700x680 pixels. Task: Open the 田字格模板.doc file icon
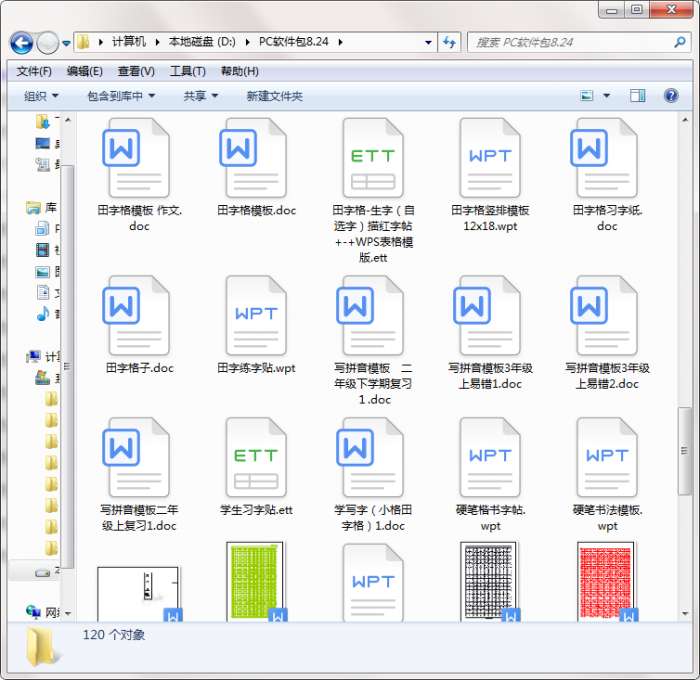255,159
